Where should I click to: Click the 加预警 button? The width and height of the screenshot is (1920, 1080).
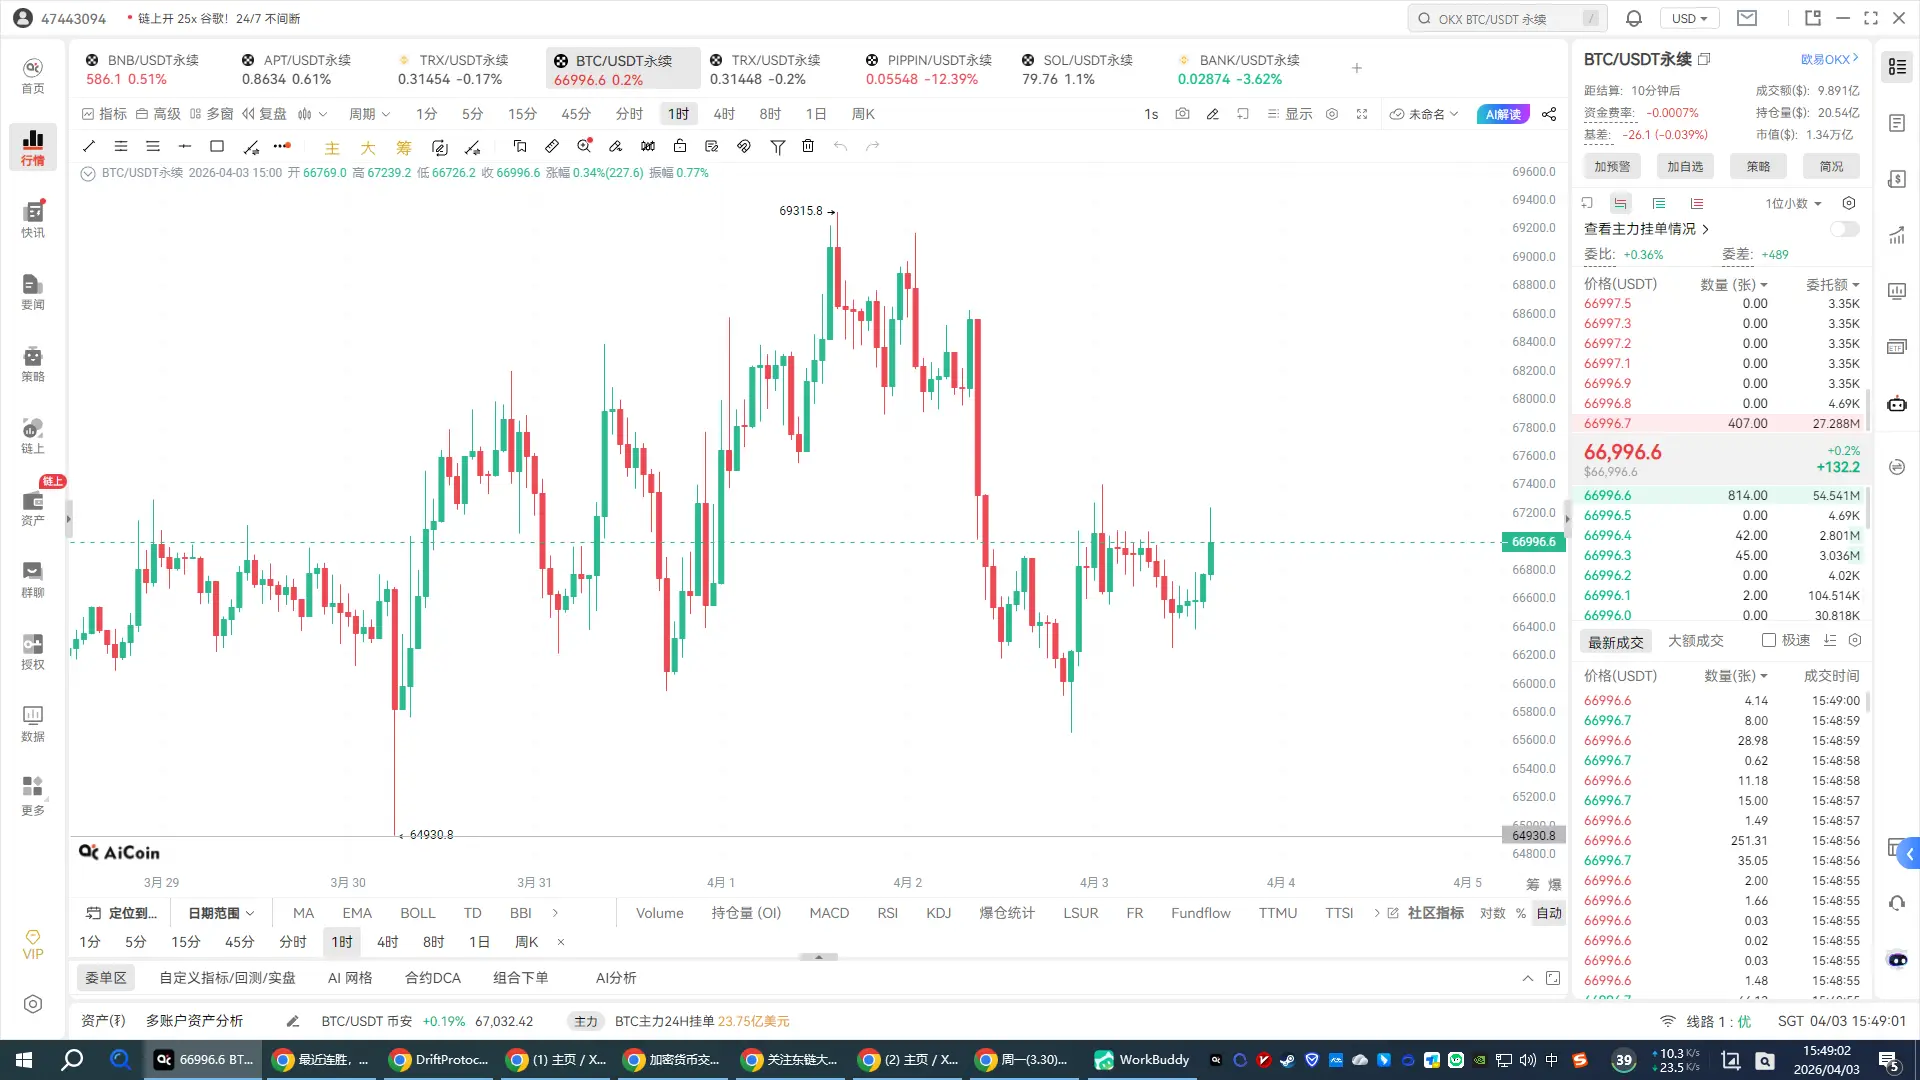(1612, 166)
